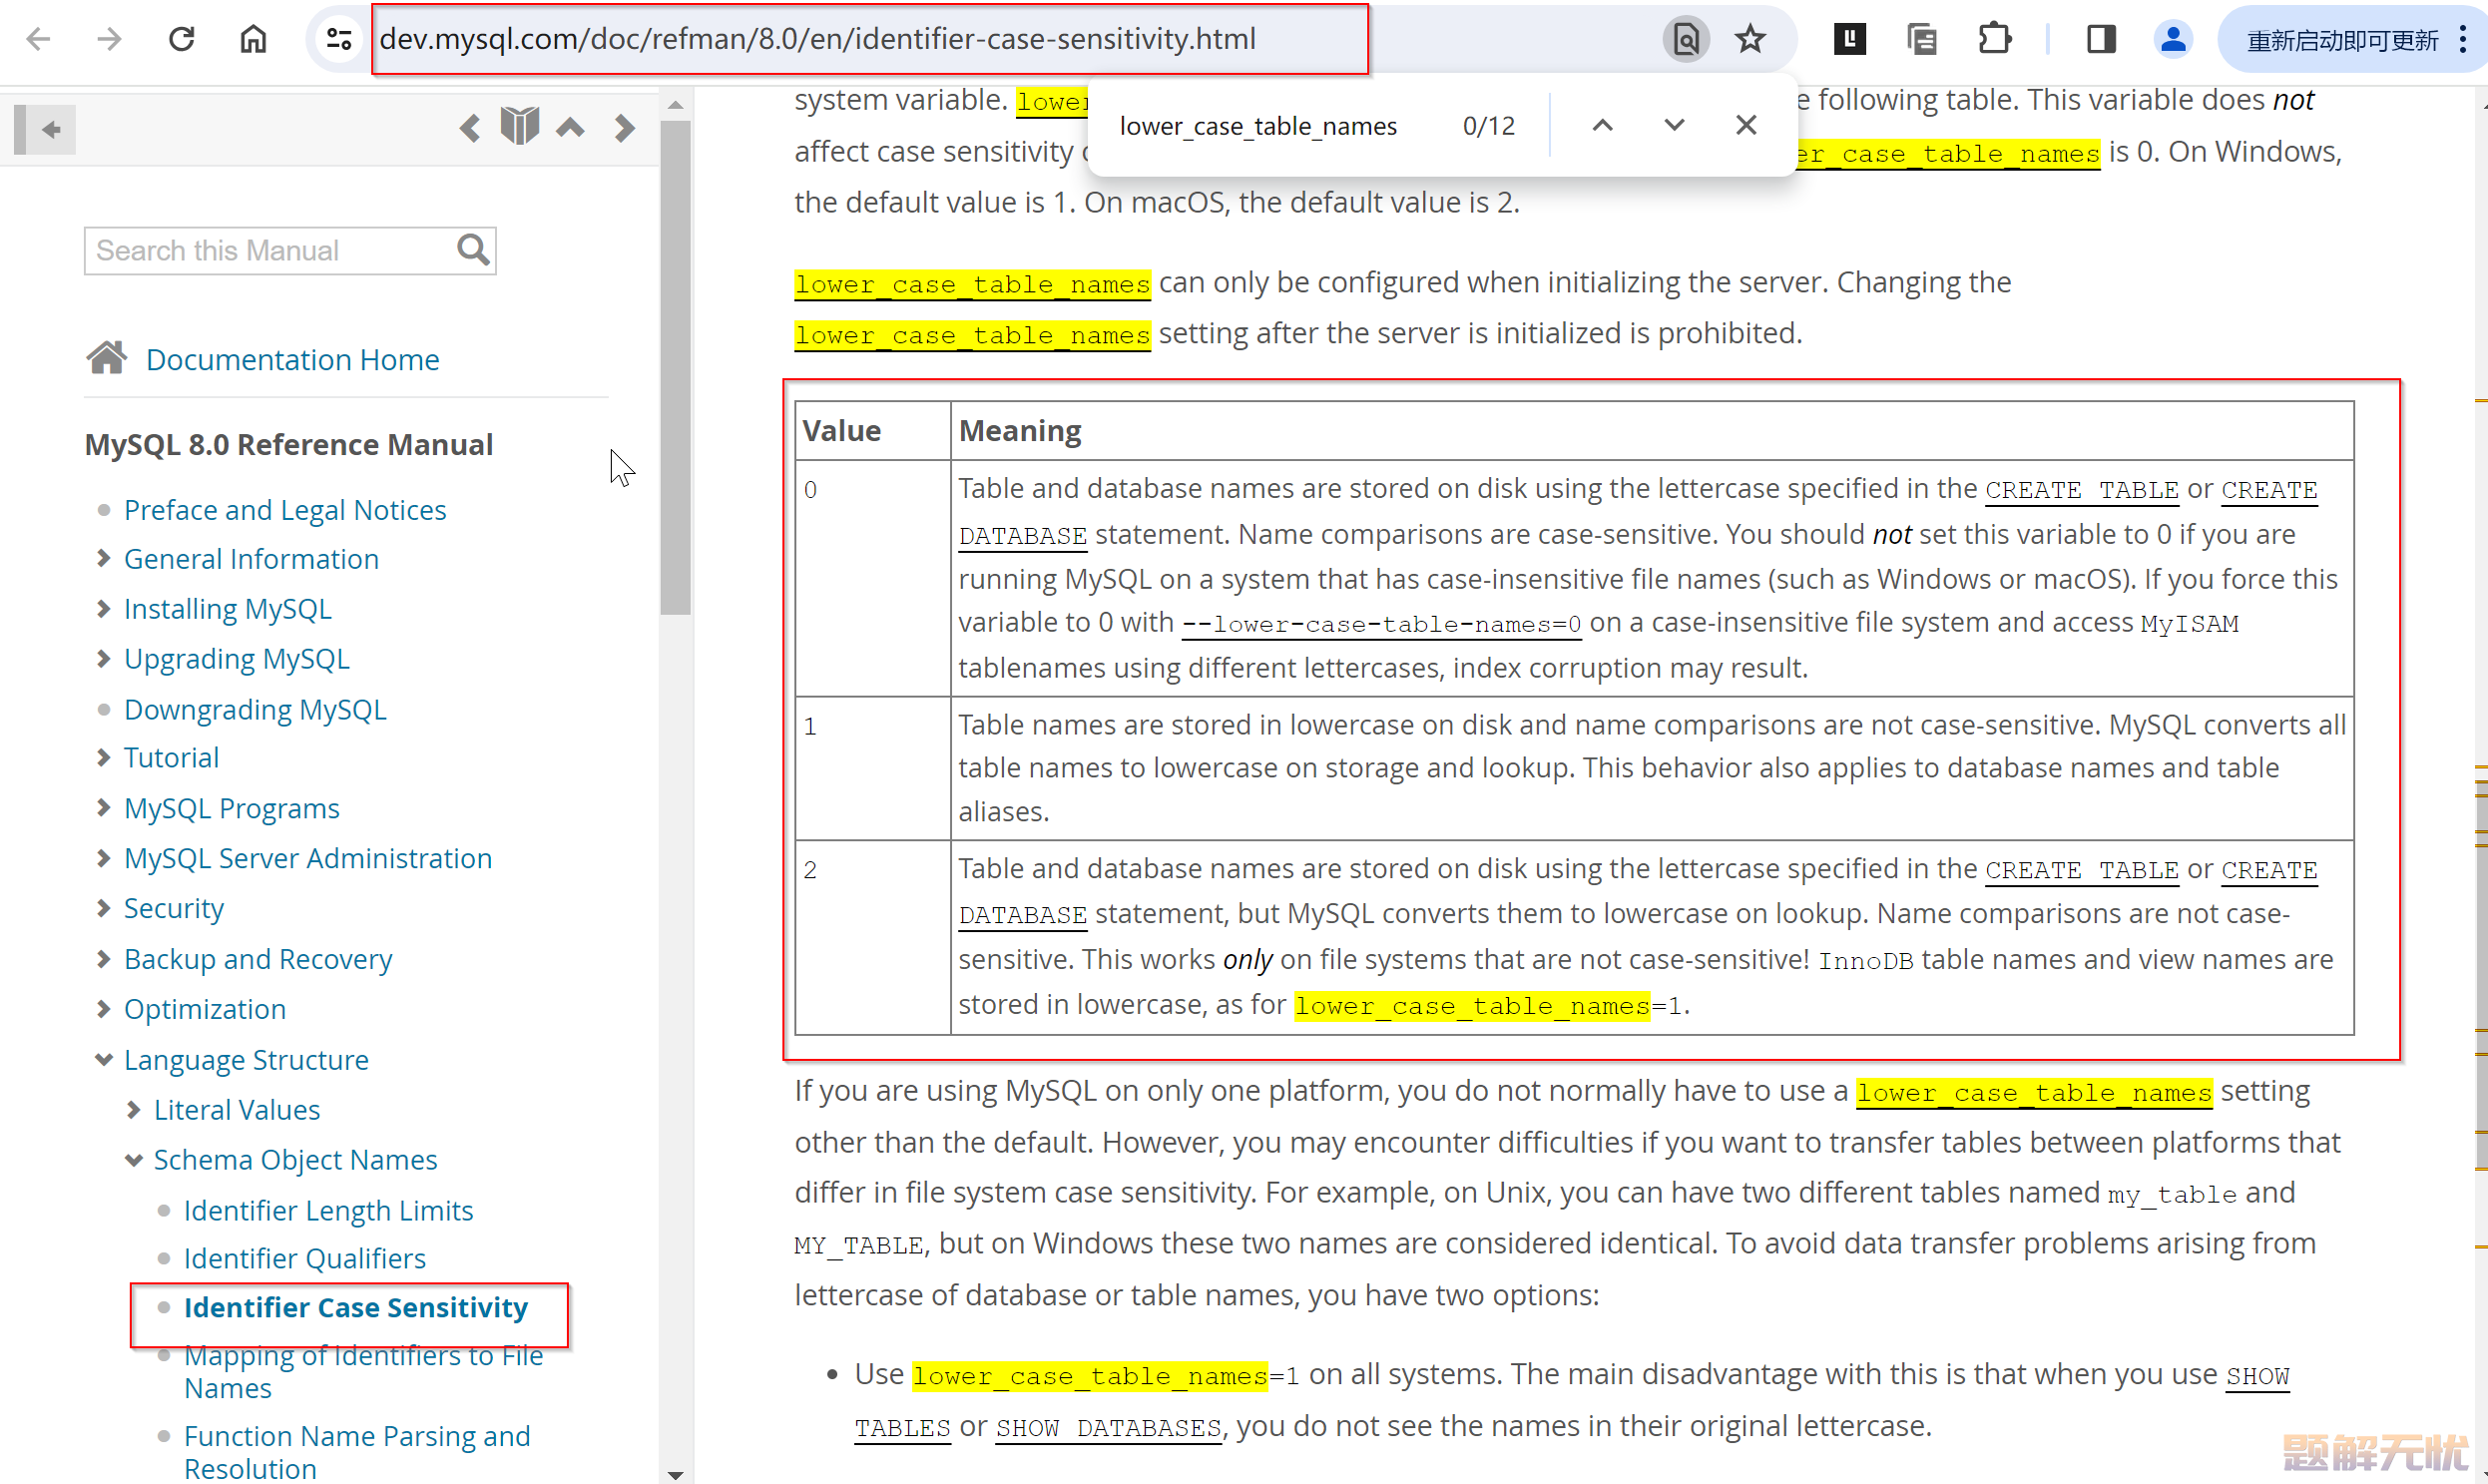Expand MySQL Server Administration section
Screen dimensions: 2488x1484
pyautogui.click(x=103, y=858)
